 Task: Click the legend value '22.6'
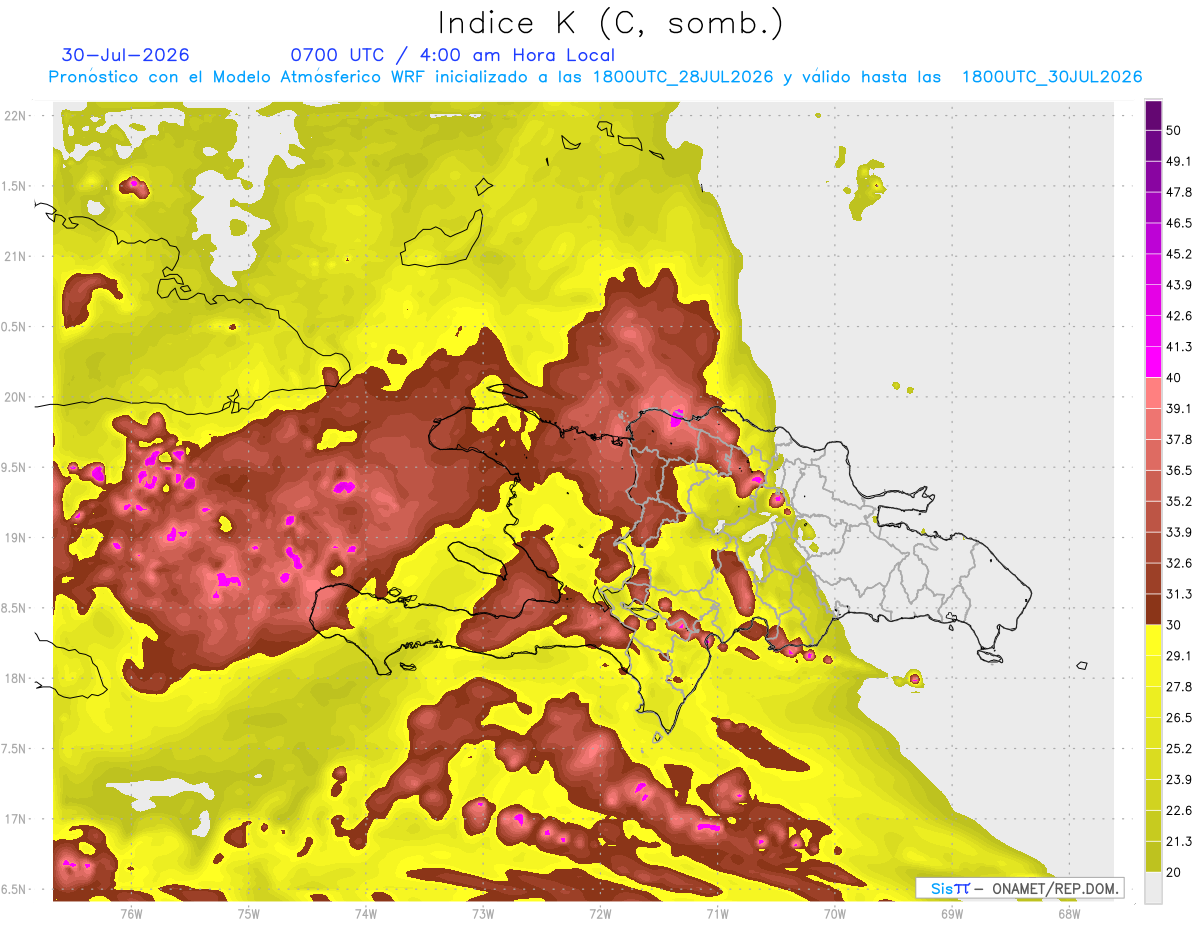point(1179,811)
